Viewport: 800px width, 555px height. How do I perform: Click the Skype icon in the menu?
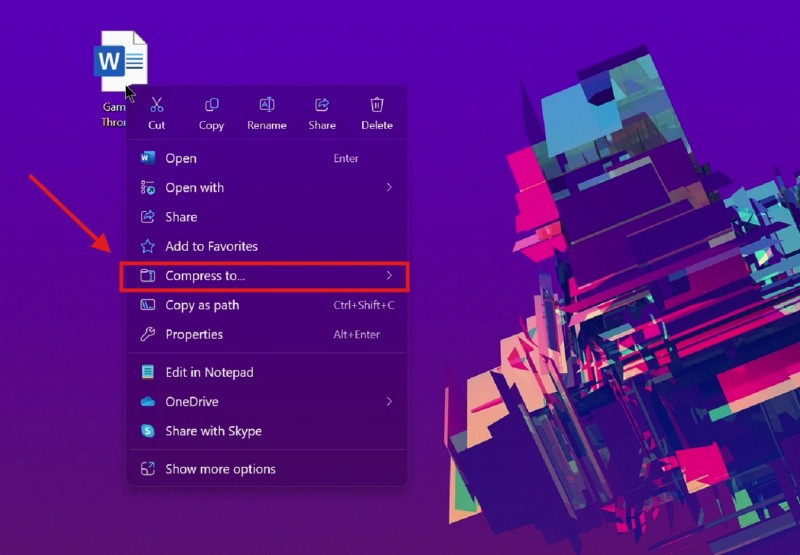pyautogui.click(x=148, y=431)
